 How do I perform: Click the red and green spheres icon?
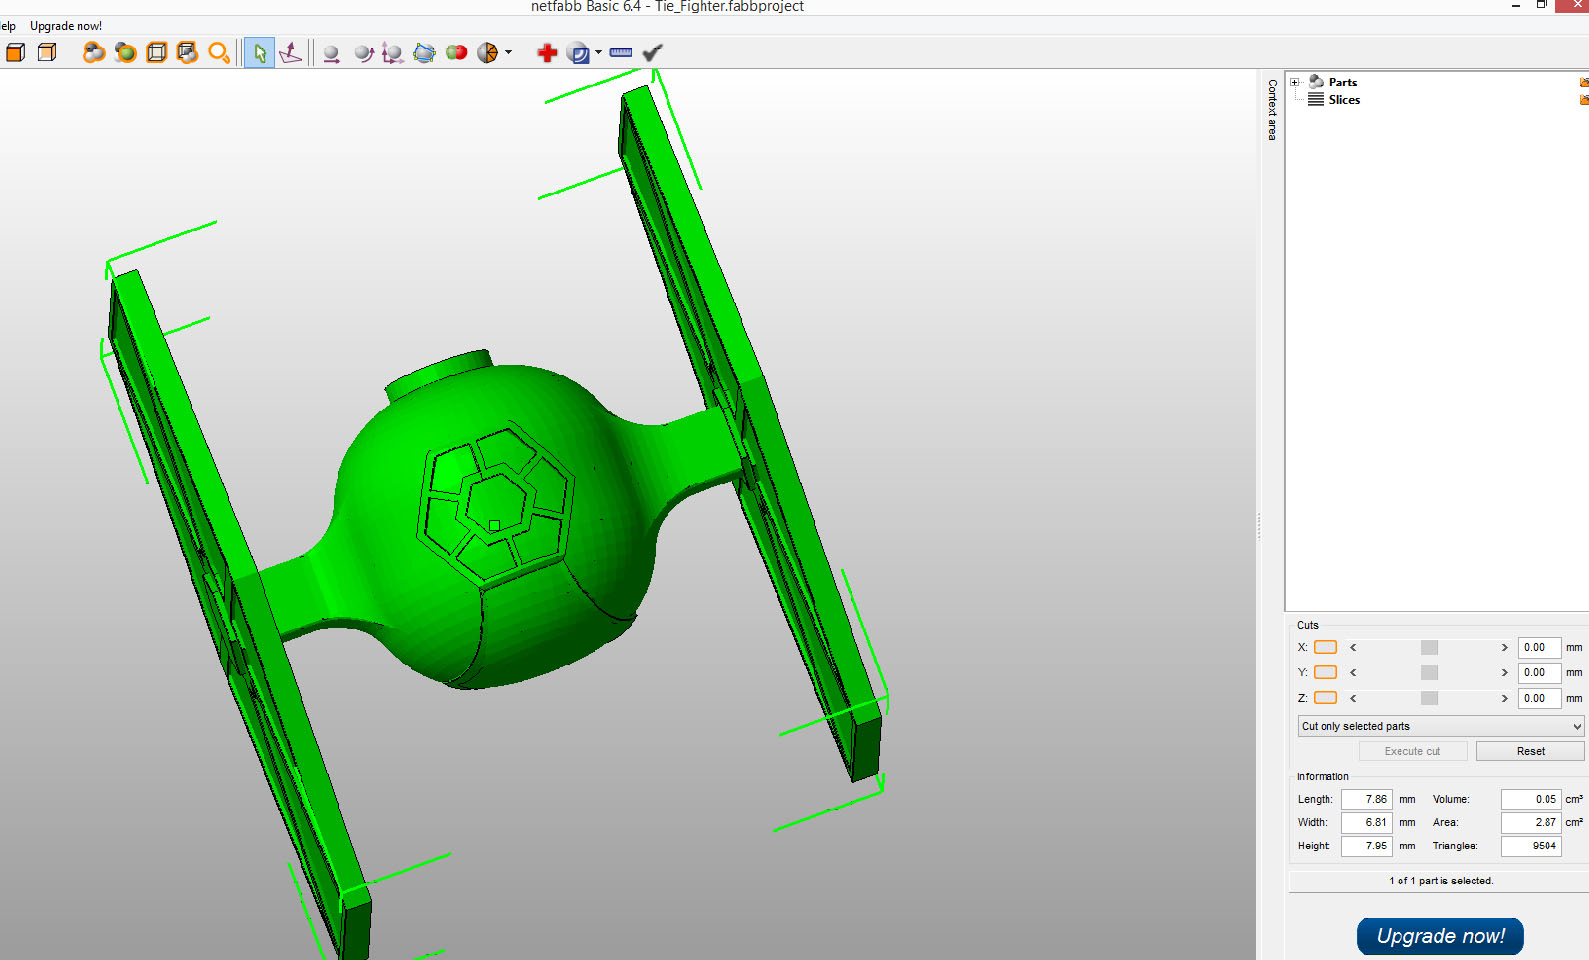click(457, 53)
